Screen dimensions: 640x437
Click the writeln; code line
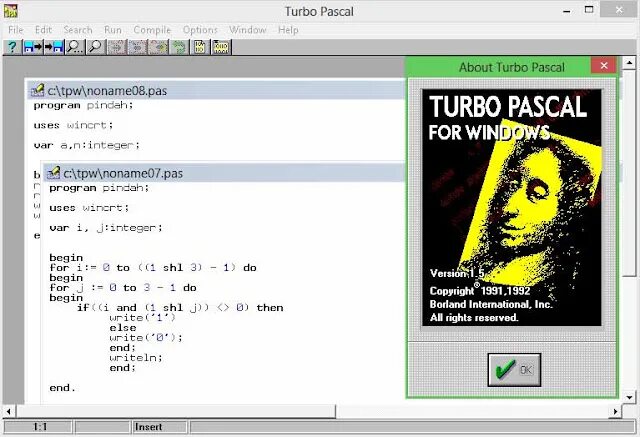click(136, 357)
